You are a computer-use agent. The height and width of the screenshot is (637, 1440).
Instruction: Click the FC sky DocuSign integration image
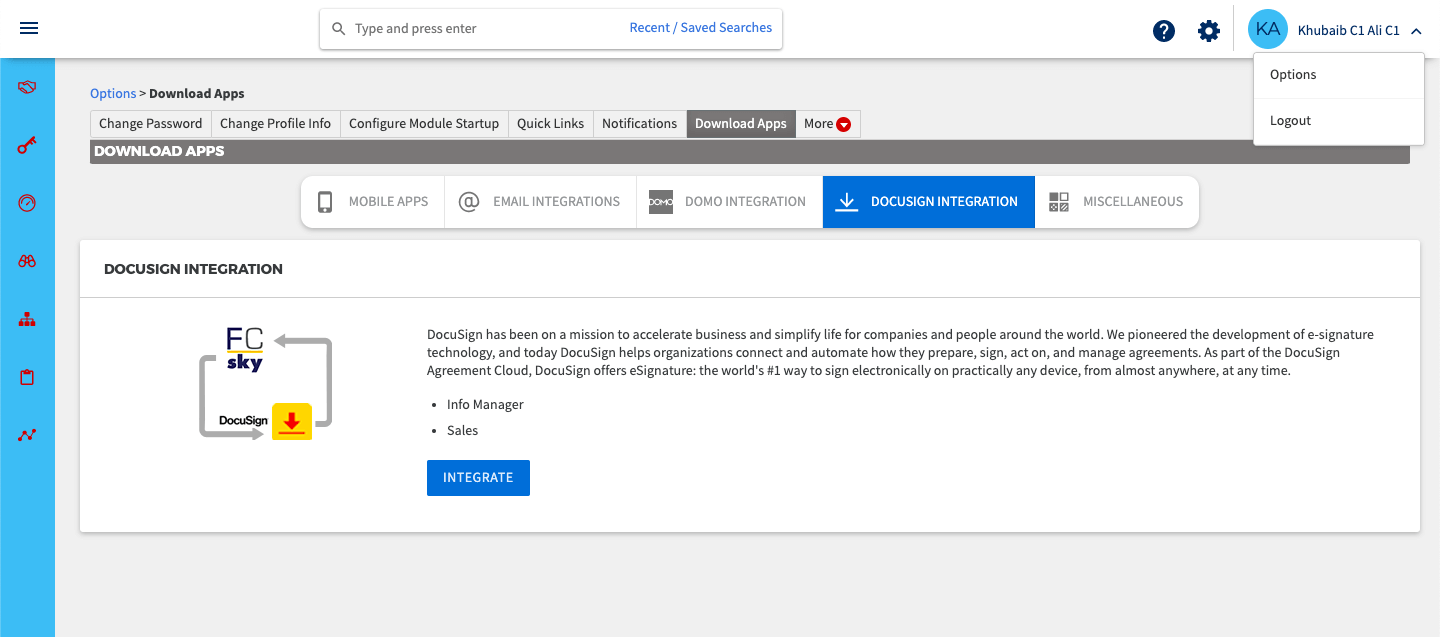pos(266,383)
